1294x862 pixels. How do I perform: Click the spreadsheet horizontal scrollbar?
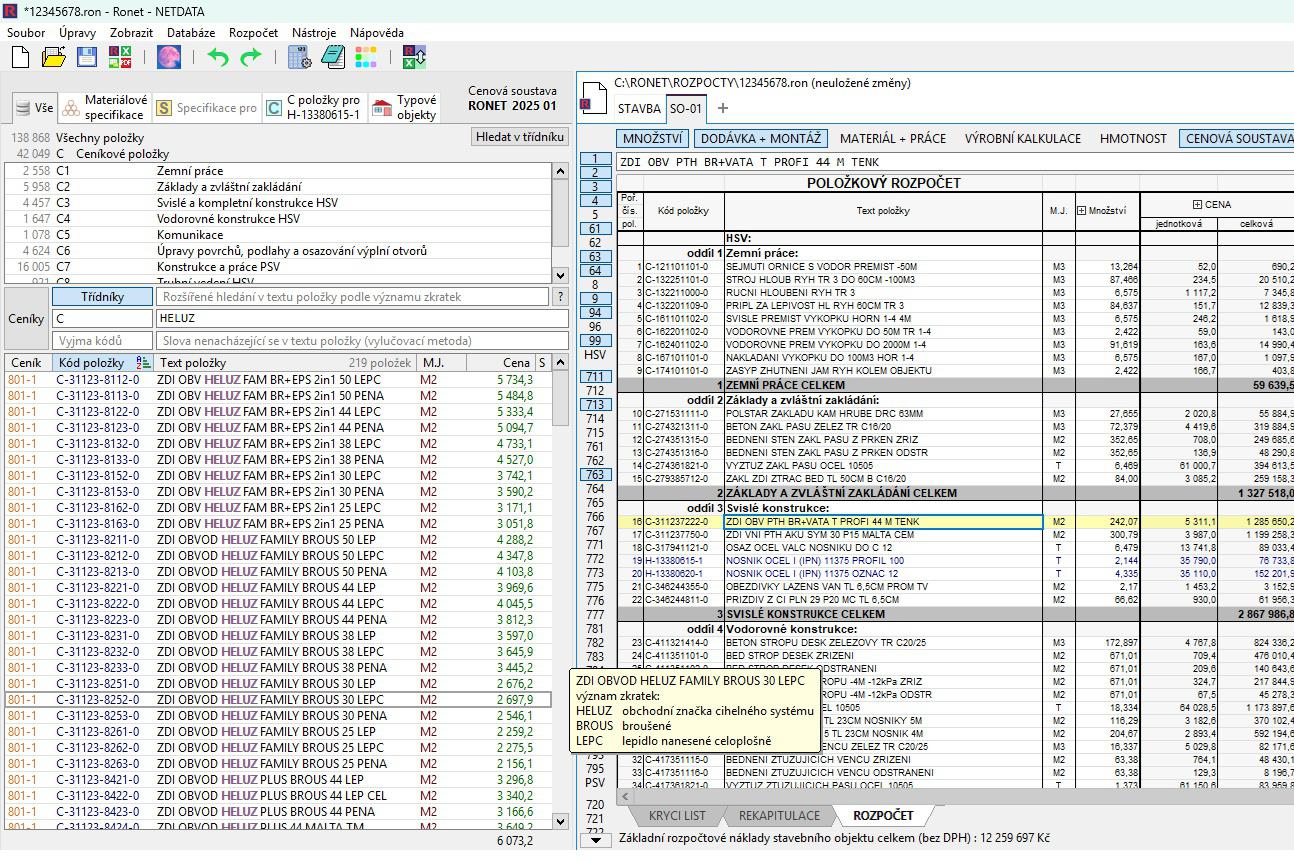tap(955, 796)
